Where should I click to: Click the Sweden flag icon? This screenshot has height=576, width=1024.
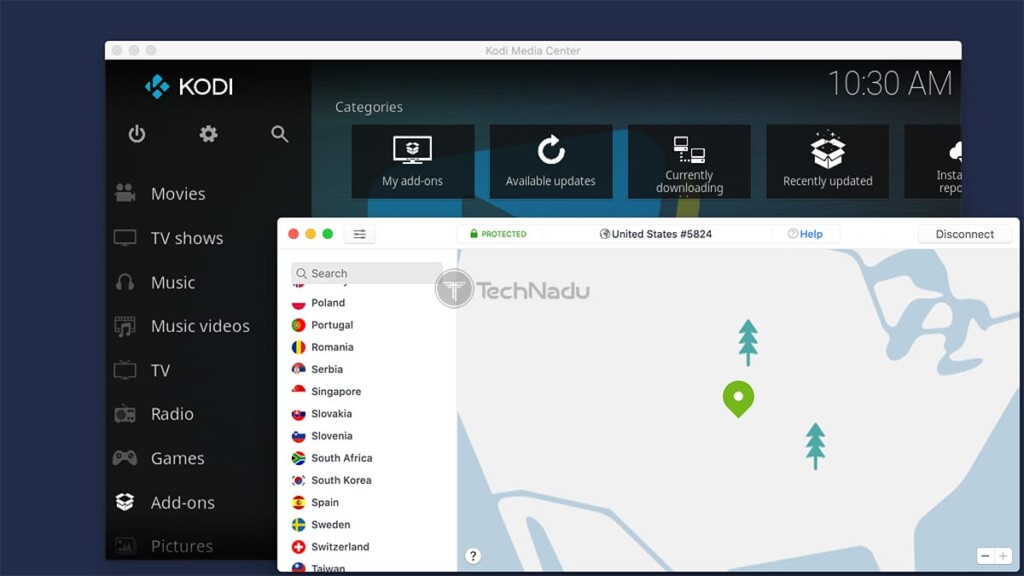coord(298,525)
